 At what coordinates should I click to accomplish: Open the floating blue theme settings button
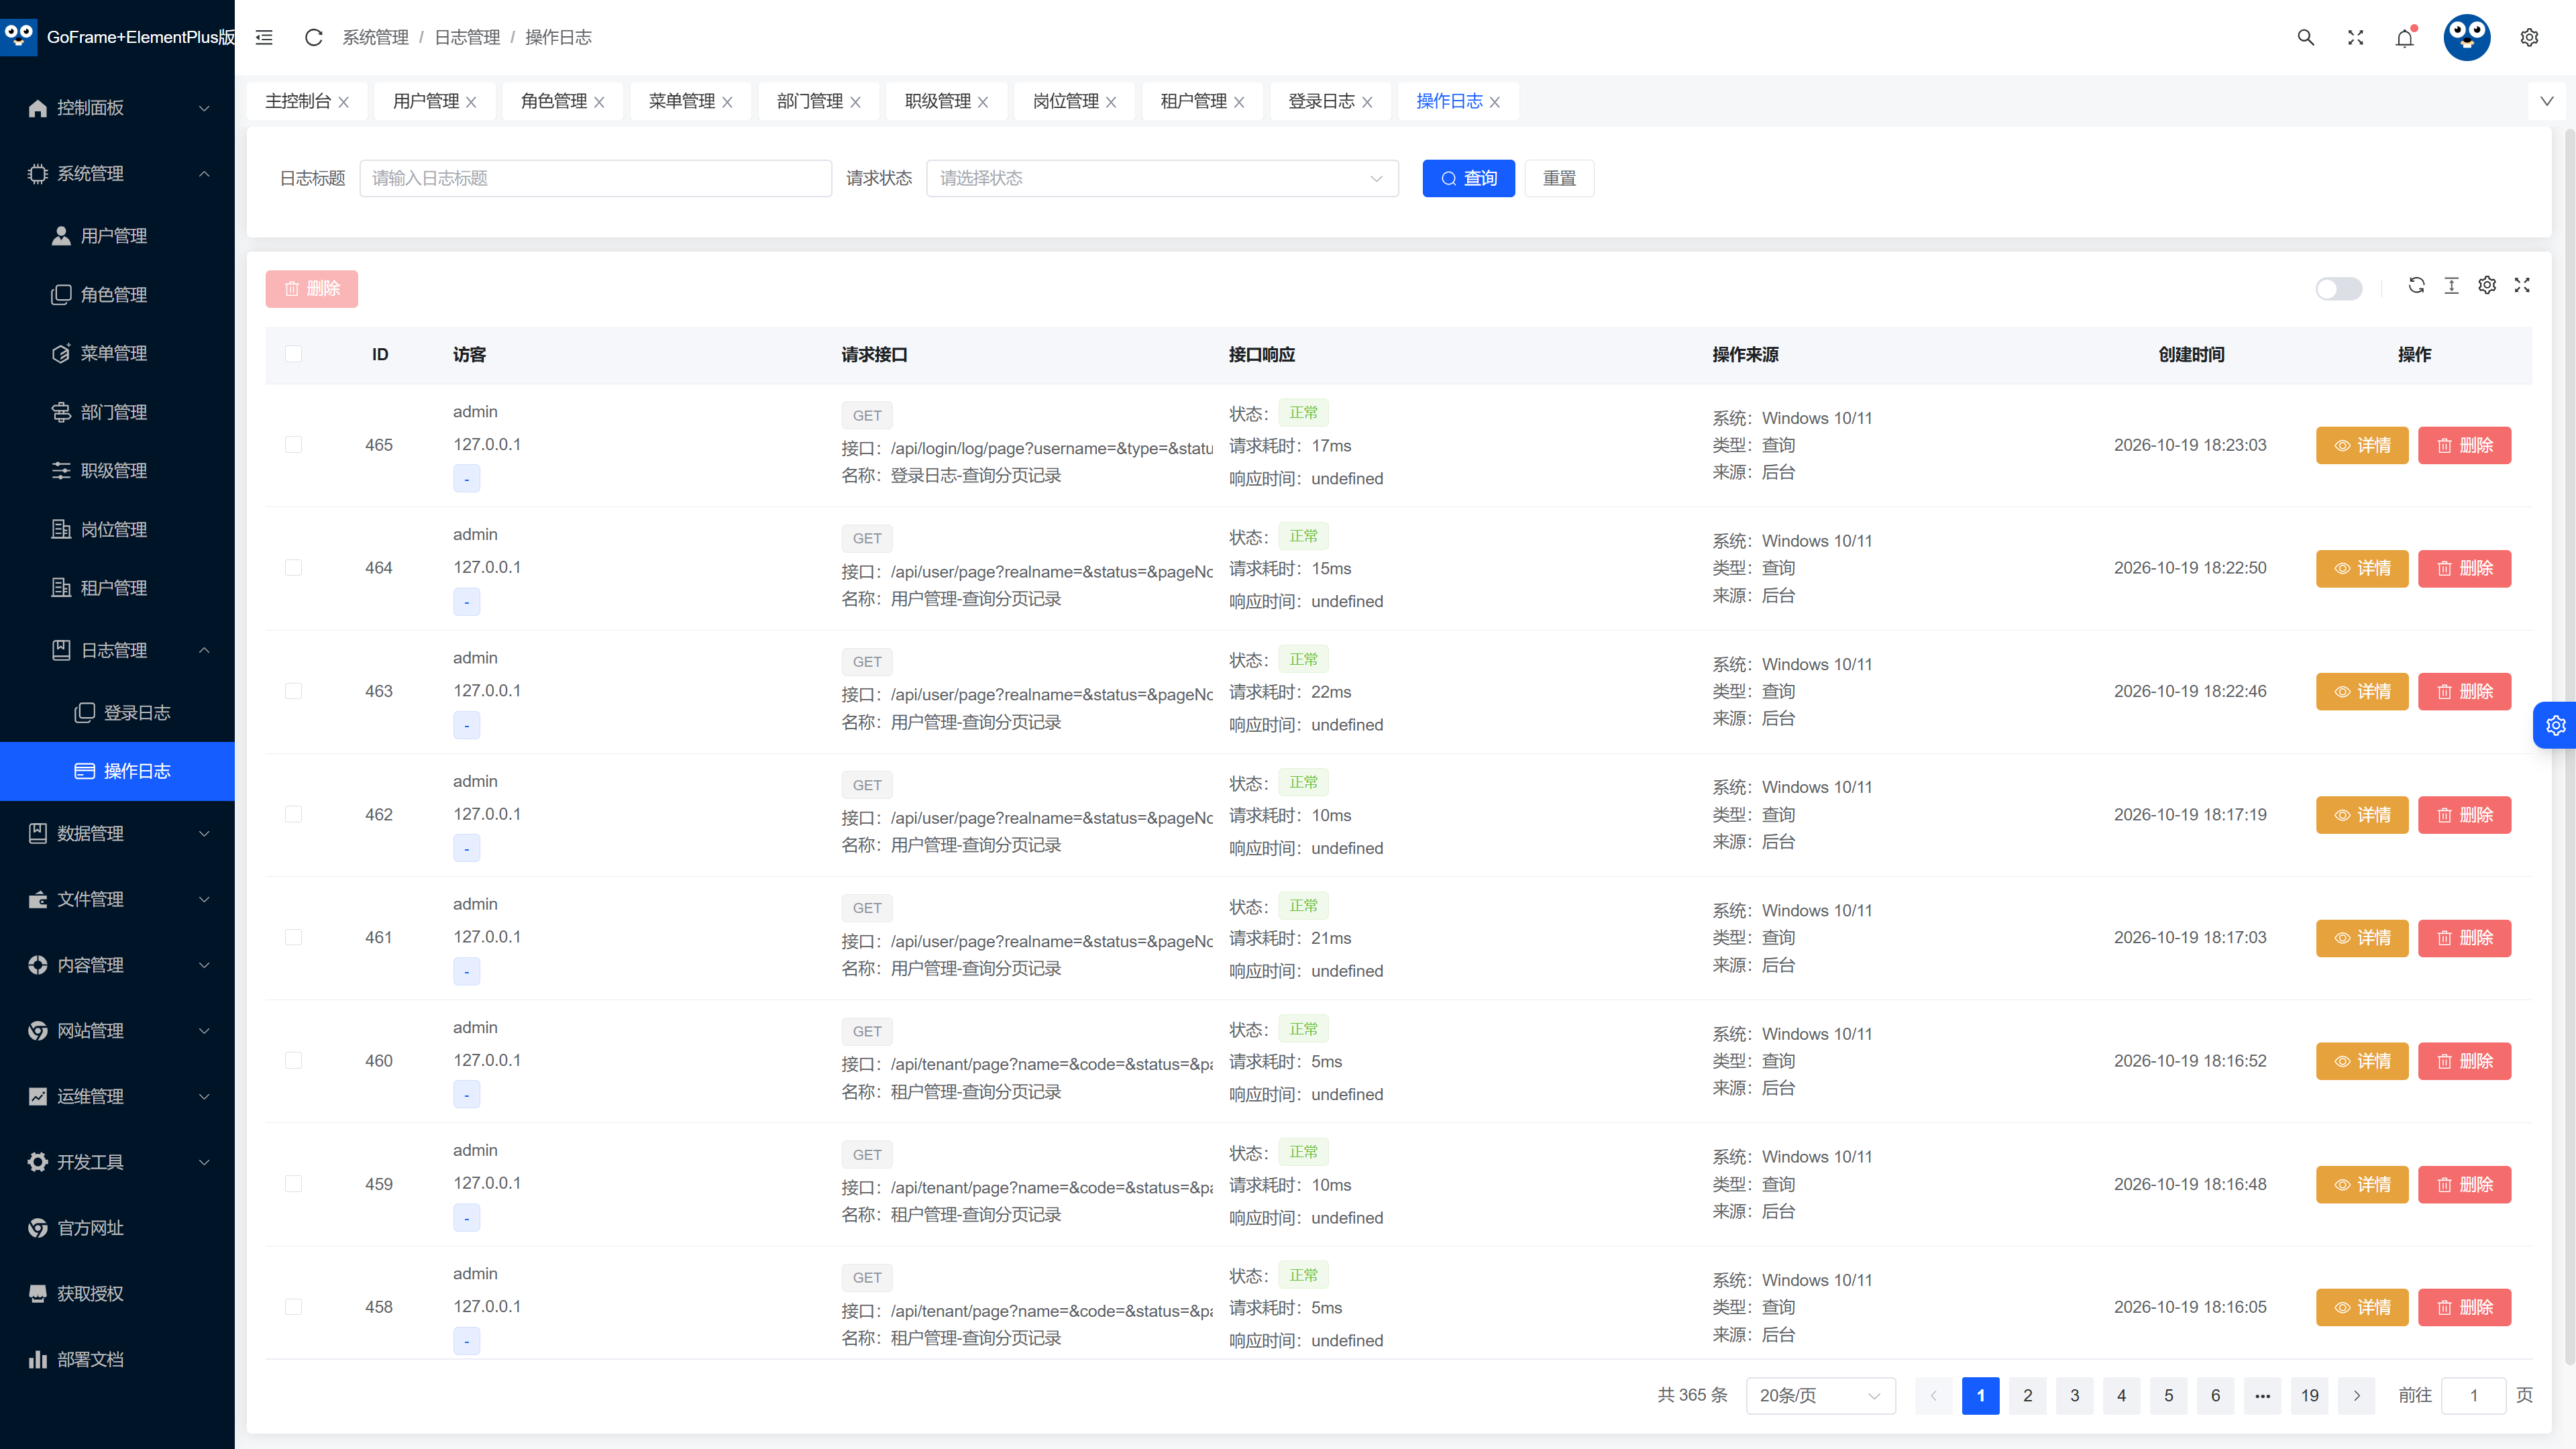(2555, 725)
